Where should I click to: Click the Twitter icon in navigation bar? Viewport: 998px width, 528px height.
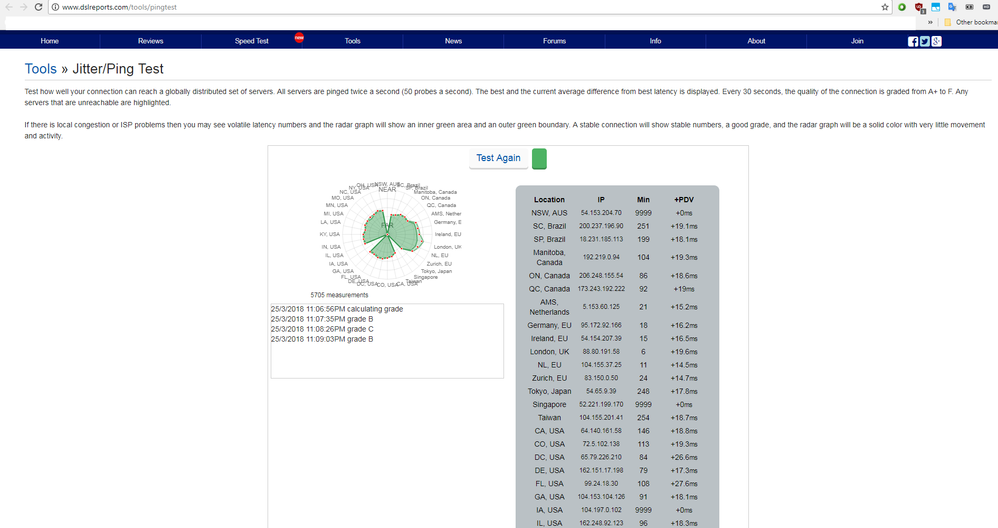coord(924,41)
